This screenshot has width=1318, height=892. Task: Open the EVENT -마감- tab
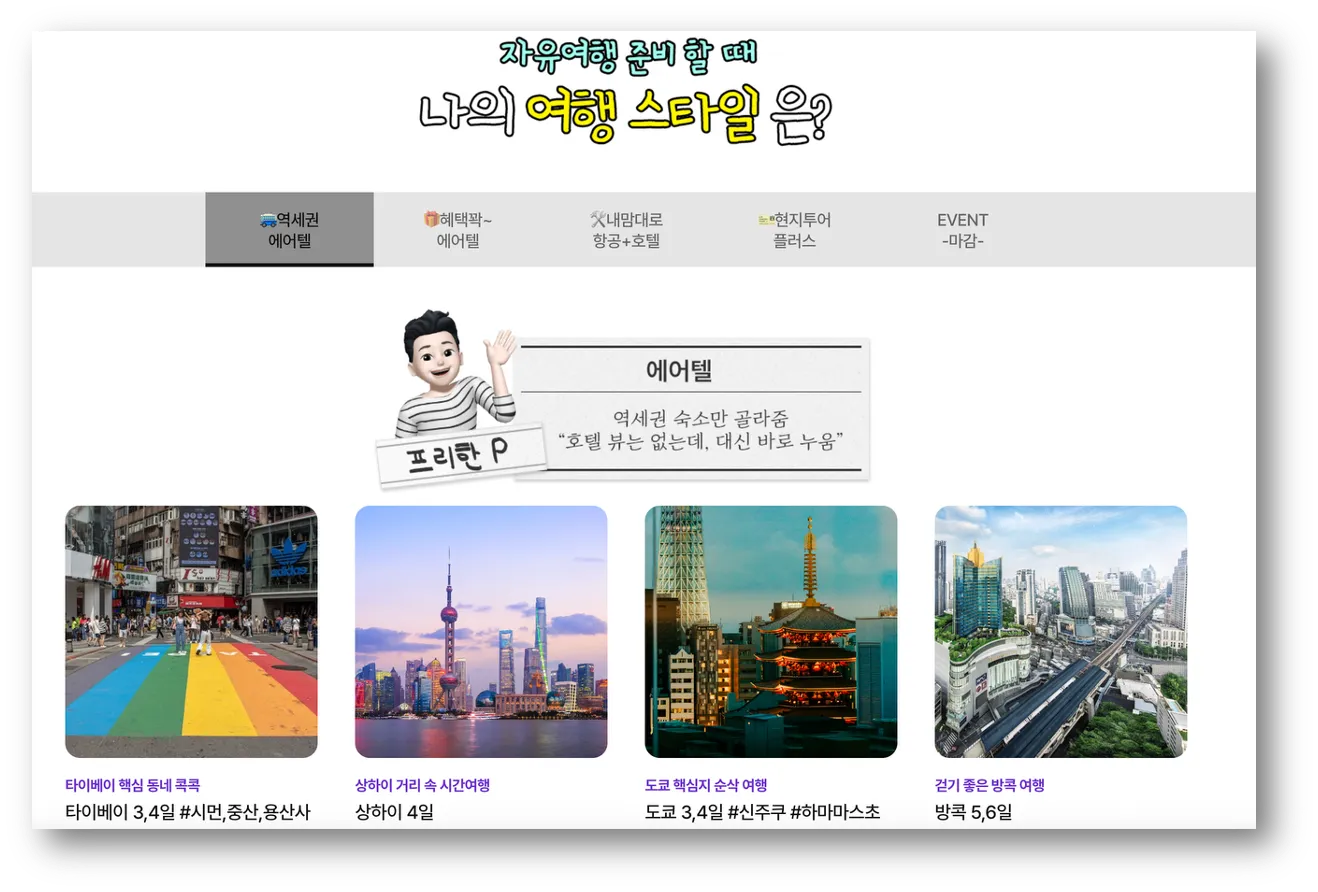tap(961, 230)
